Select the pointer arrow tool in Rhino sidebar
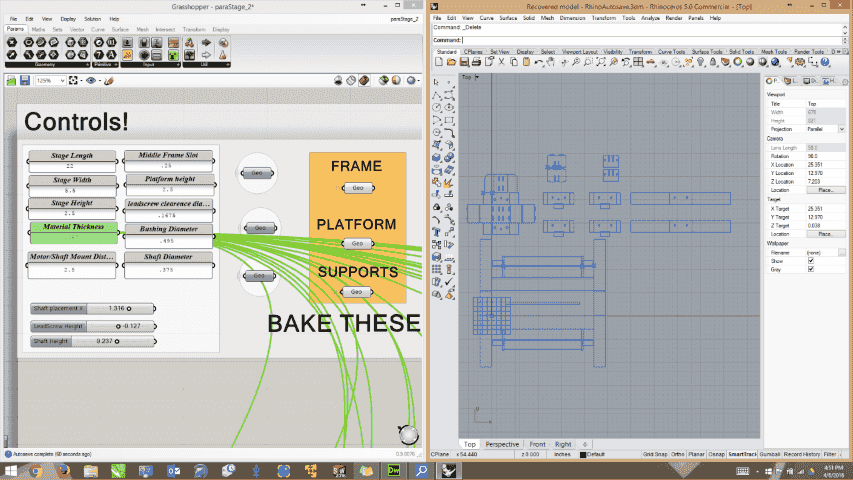Screen dimensions: 853x480 click(x=436, y=82)
